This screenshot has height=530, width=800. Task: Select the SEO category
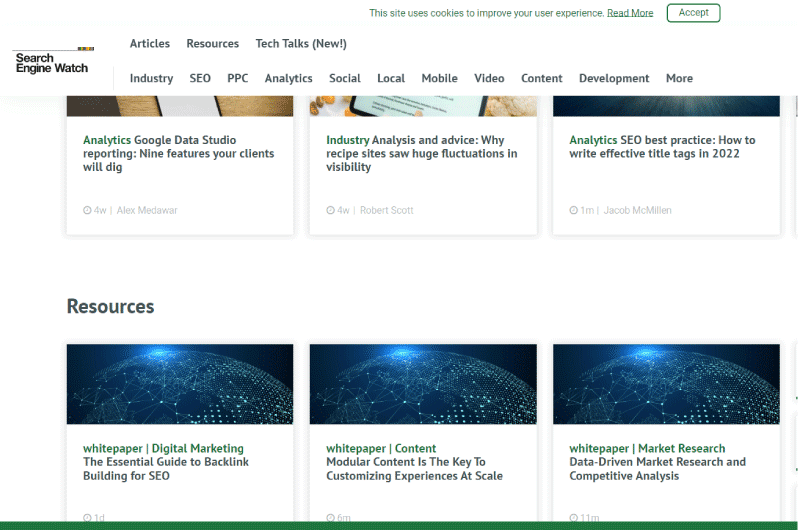200,79
